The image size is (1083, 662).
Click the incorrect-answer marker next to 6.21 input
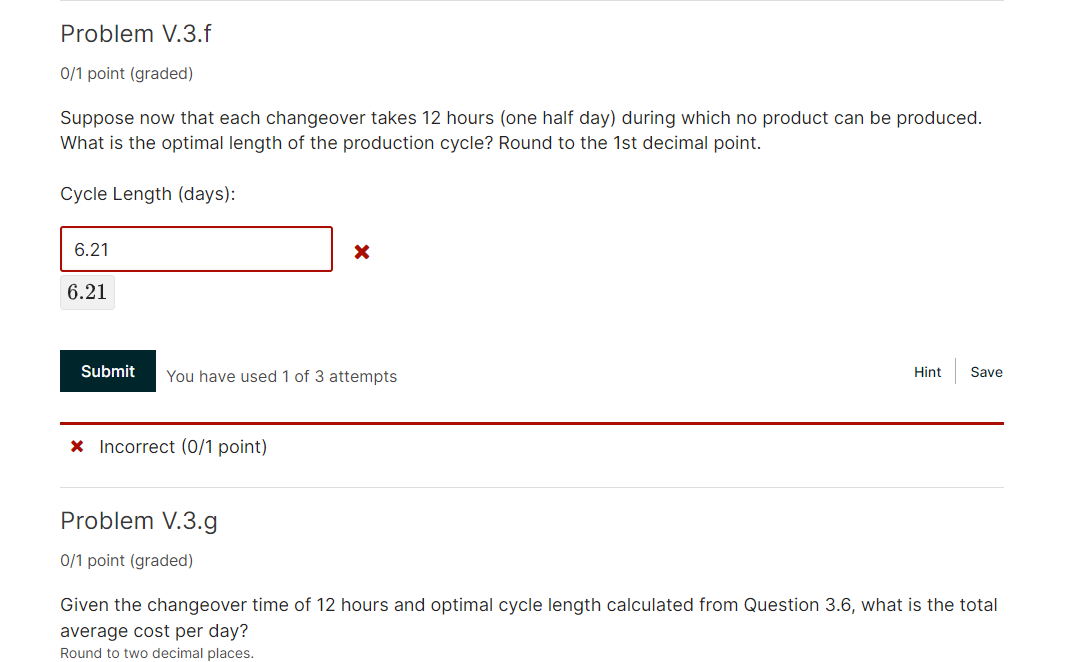[361, 252]
